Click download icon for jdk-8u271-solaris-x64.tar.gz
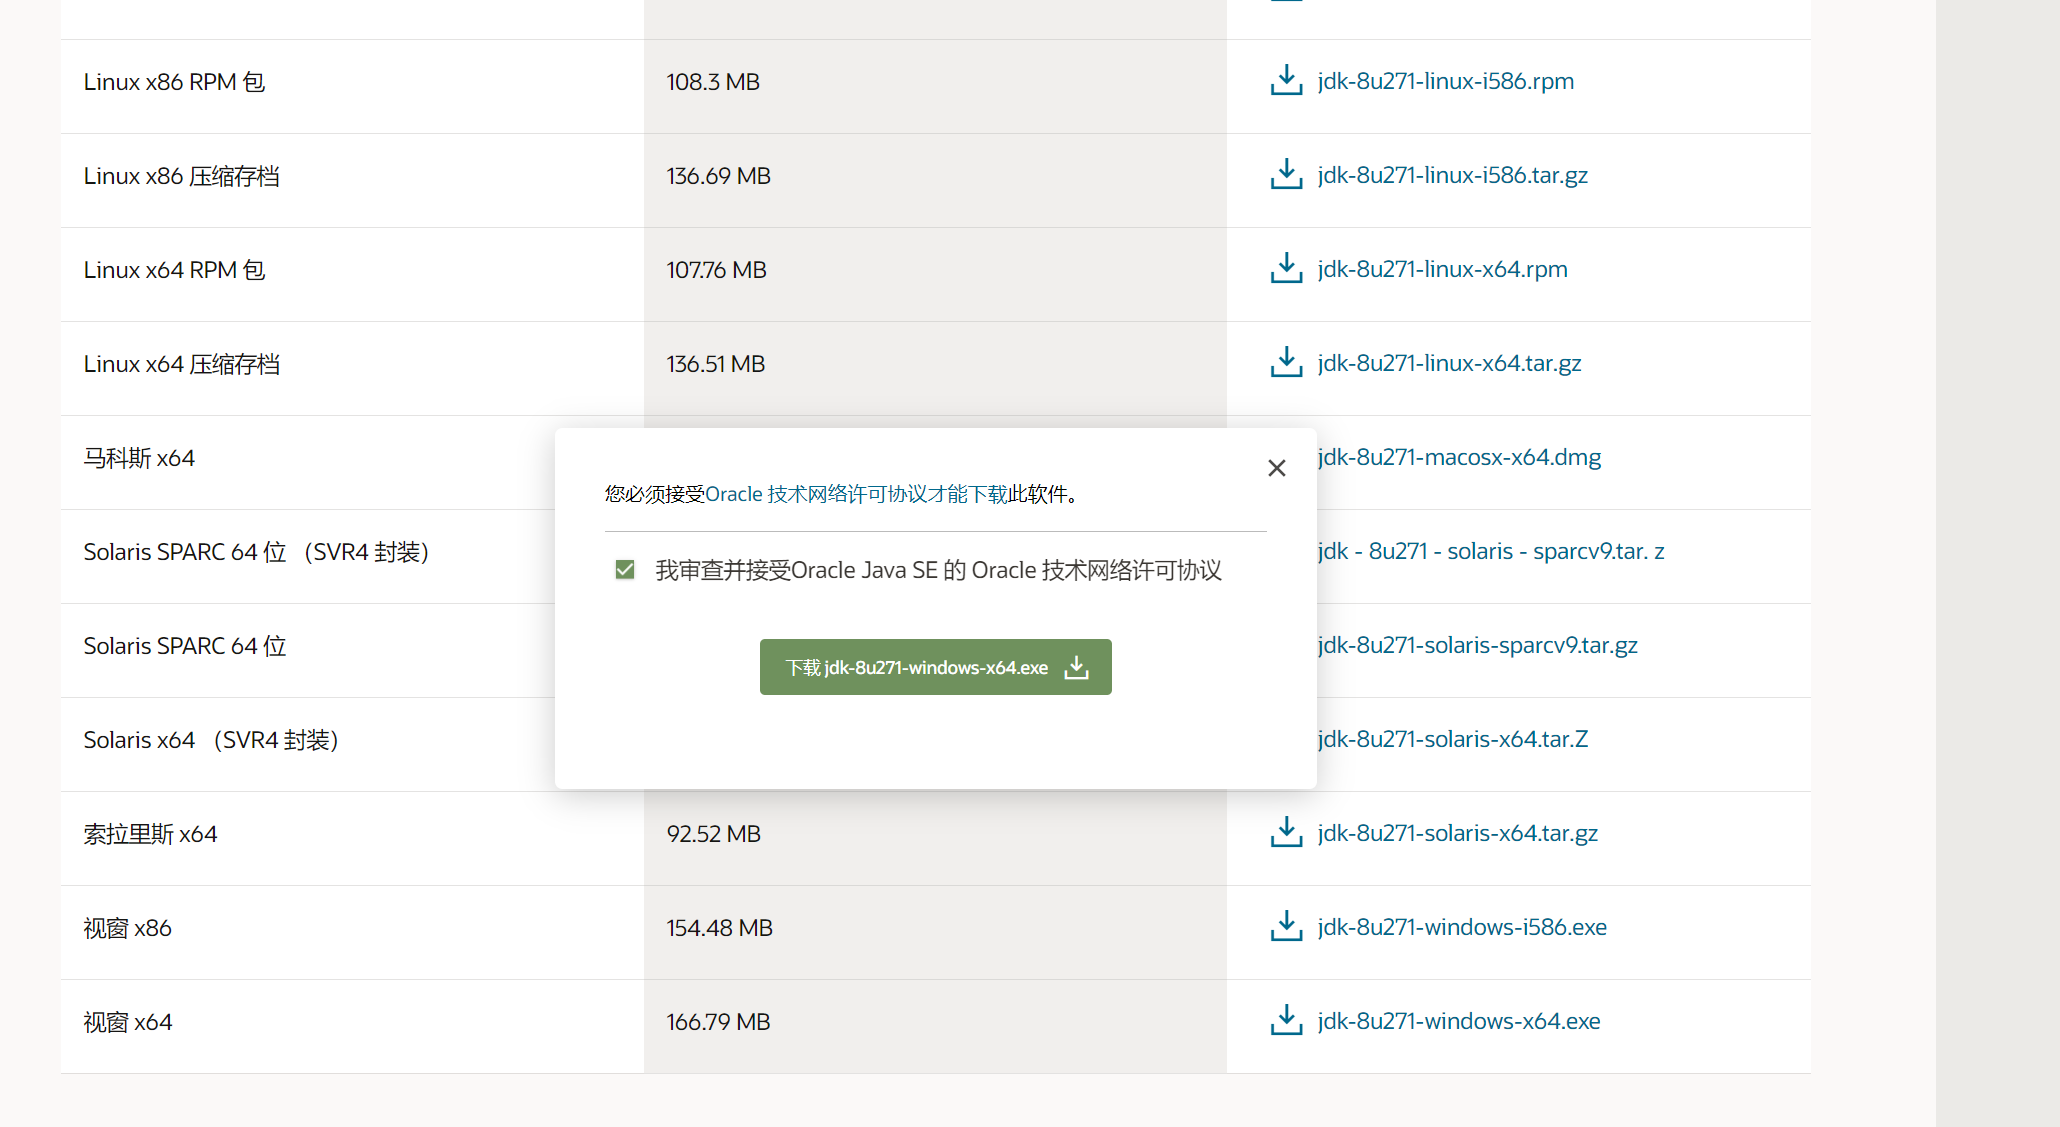Image resolution: width=2060 pixels, height=1127 pixels. pyautogui.click(x=1286, y=832)
